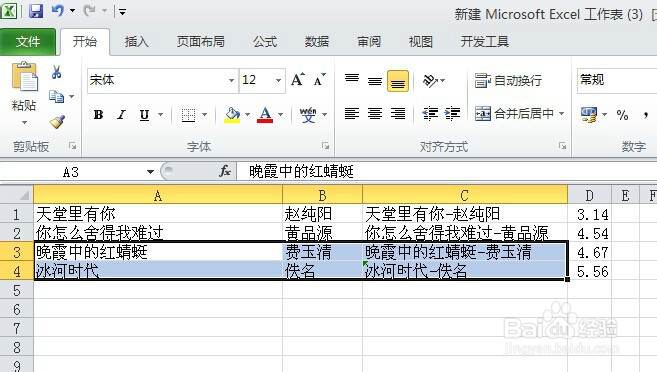Click the percent style icon
The width and height of the screenshot is (657, 372).
(622, 115)
